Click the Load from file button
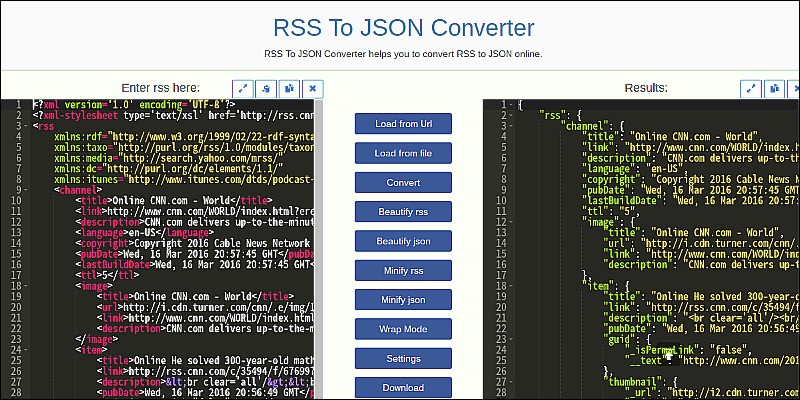Image resolution: width=800 pixels, height=400 pixels. pyautogui.click(x=403, y=153)
